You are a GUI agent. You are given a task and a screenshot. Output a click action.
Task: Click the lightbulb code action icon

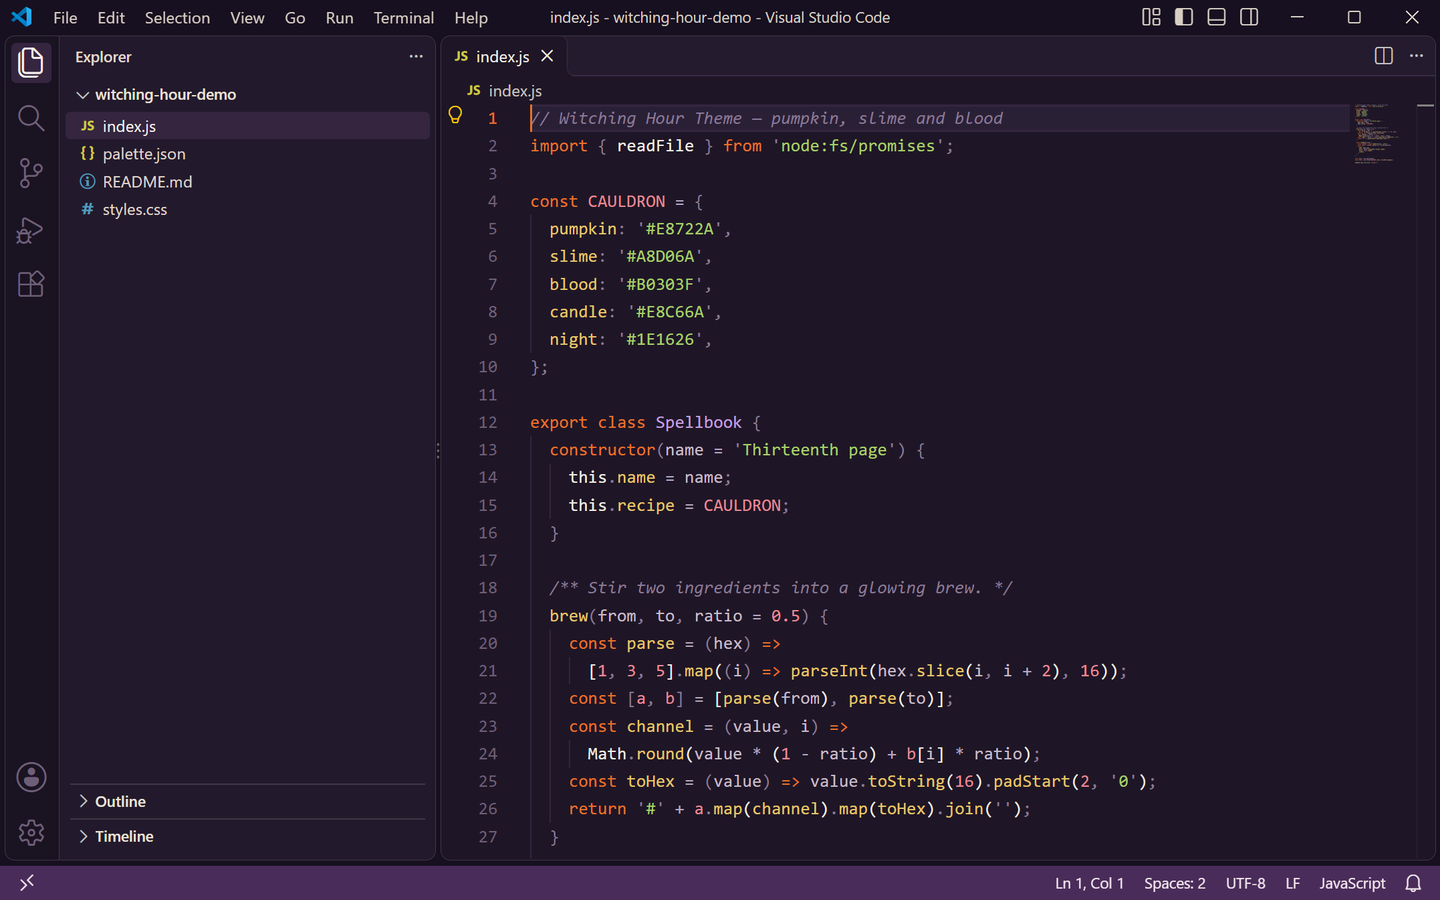click(455, 115)
